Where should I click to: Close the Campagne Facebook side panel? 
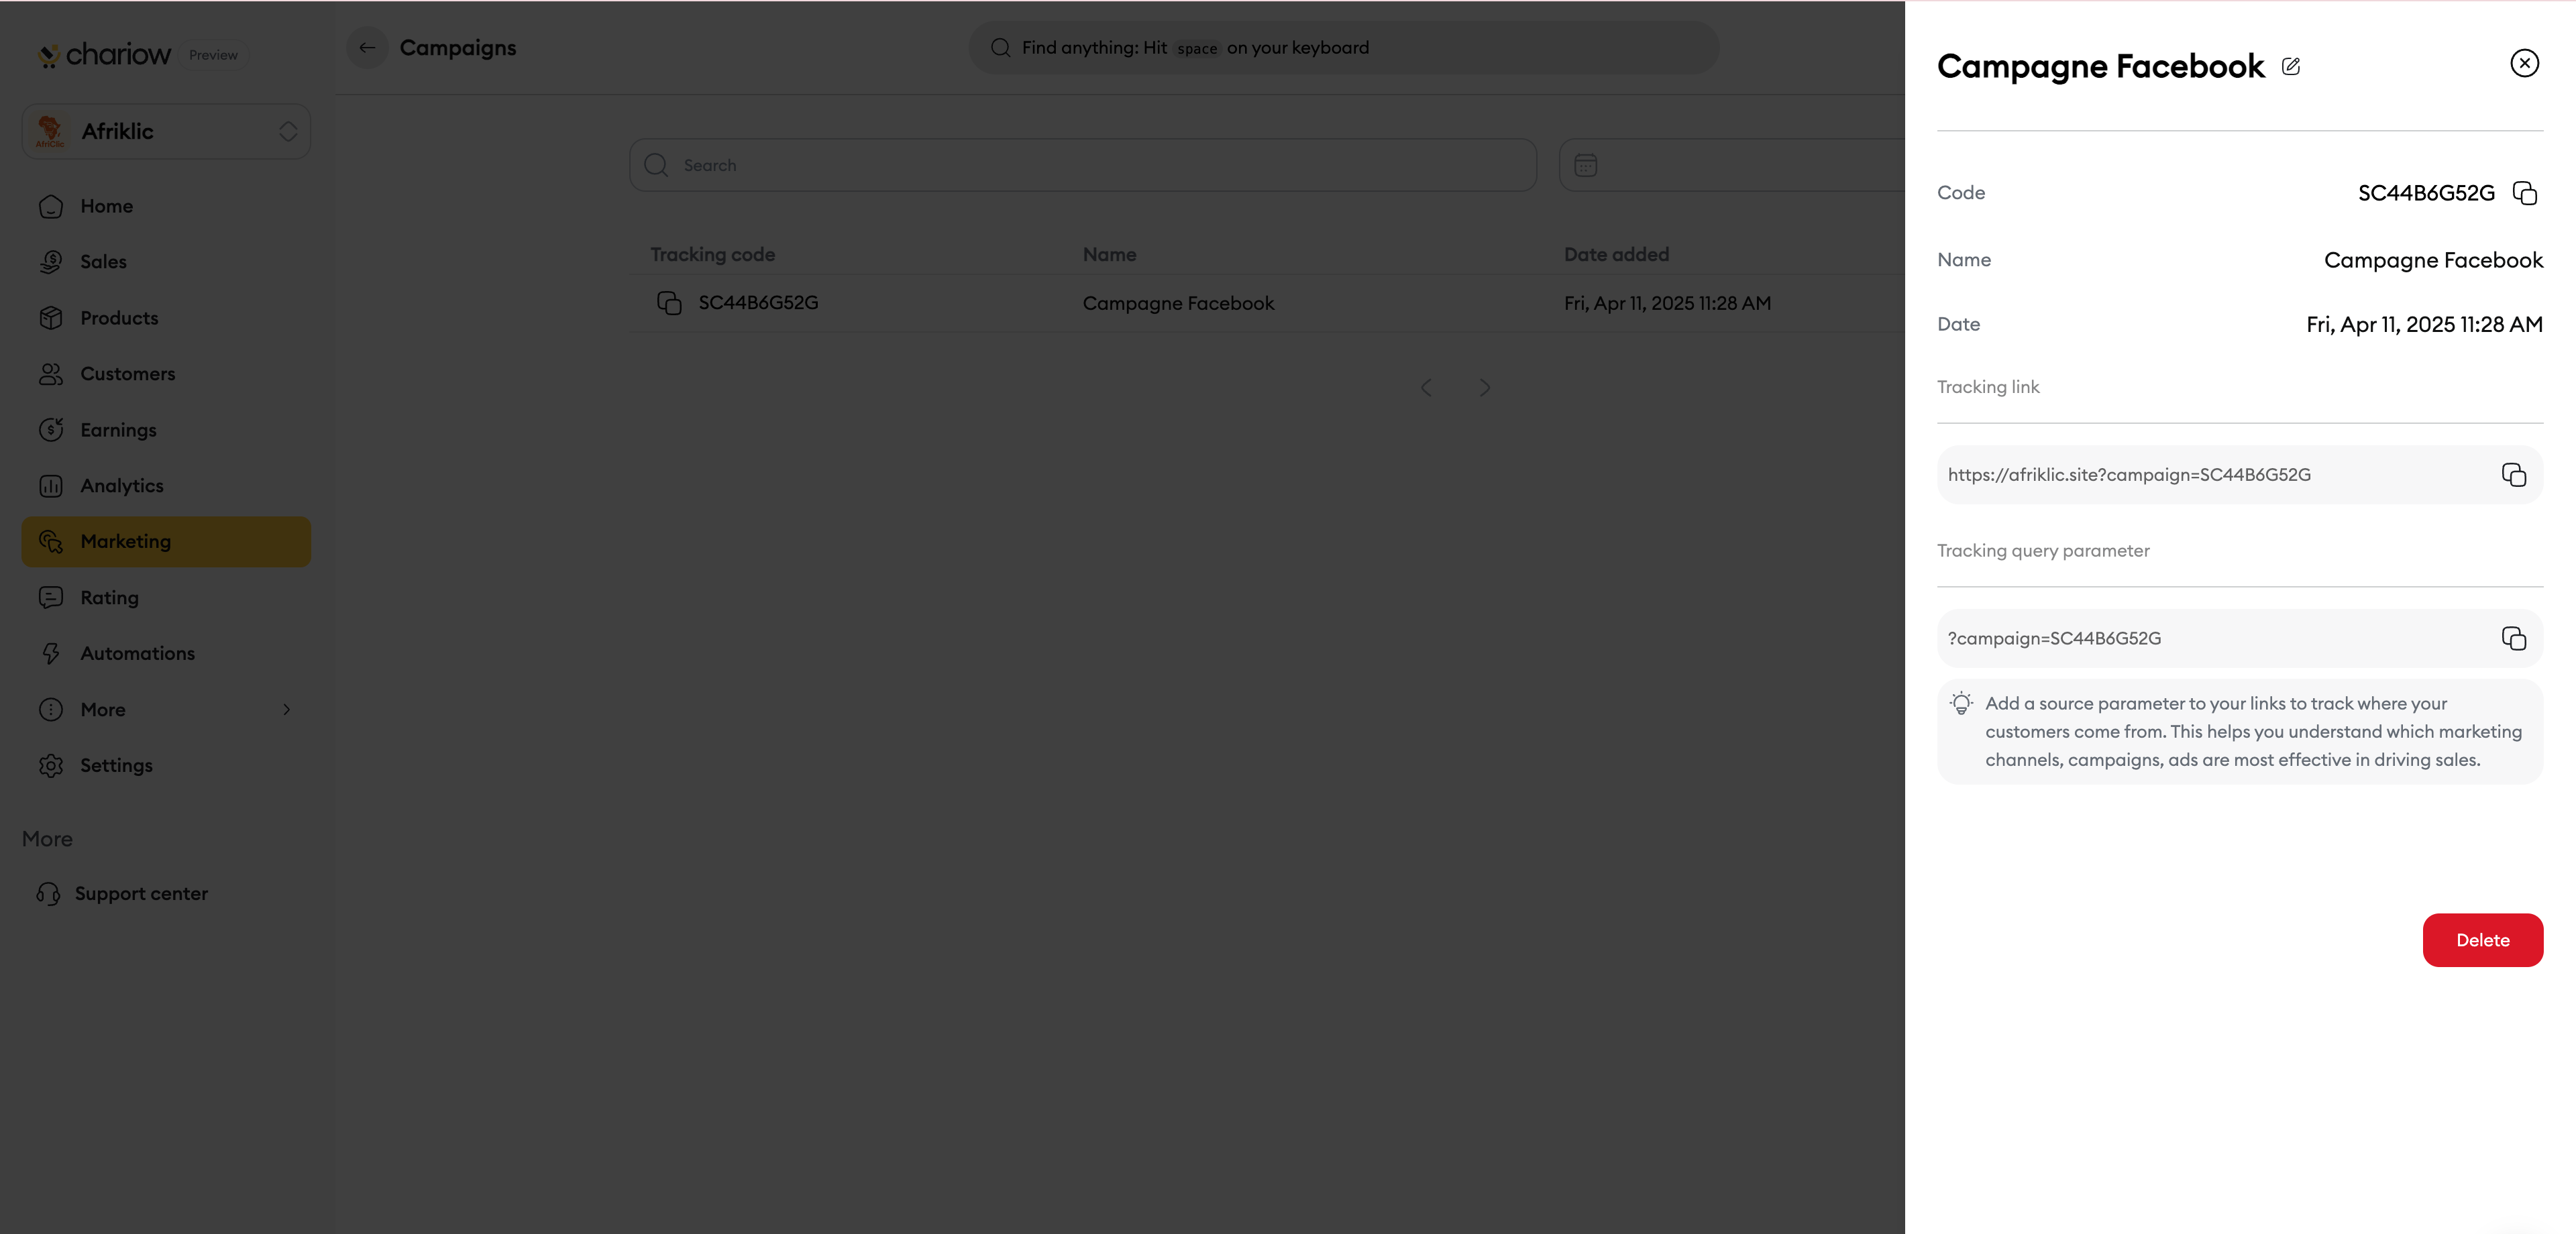pos(2524,63)
